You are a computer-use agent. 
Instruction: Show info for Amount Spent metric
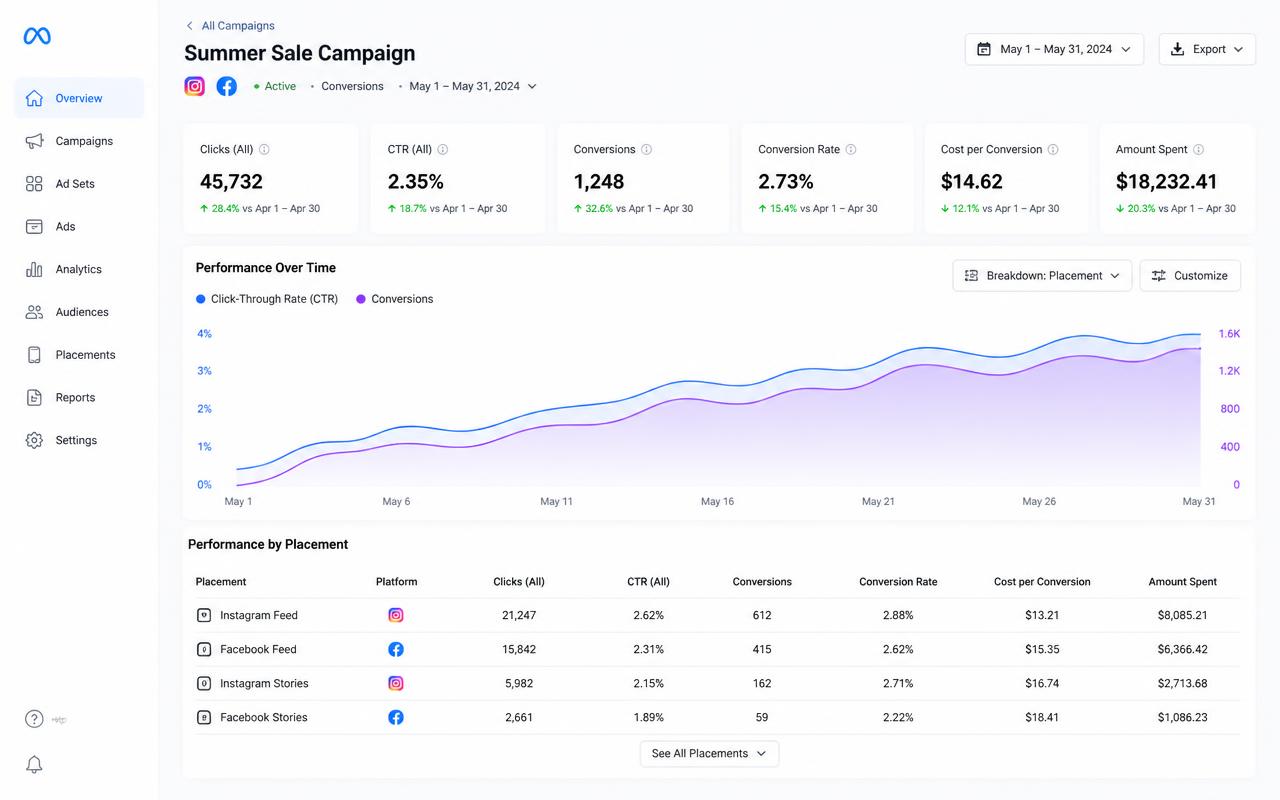pos(1198,149)
